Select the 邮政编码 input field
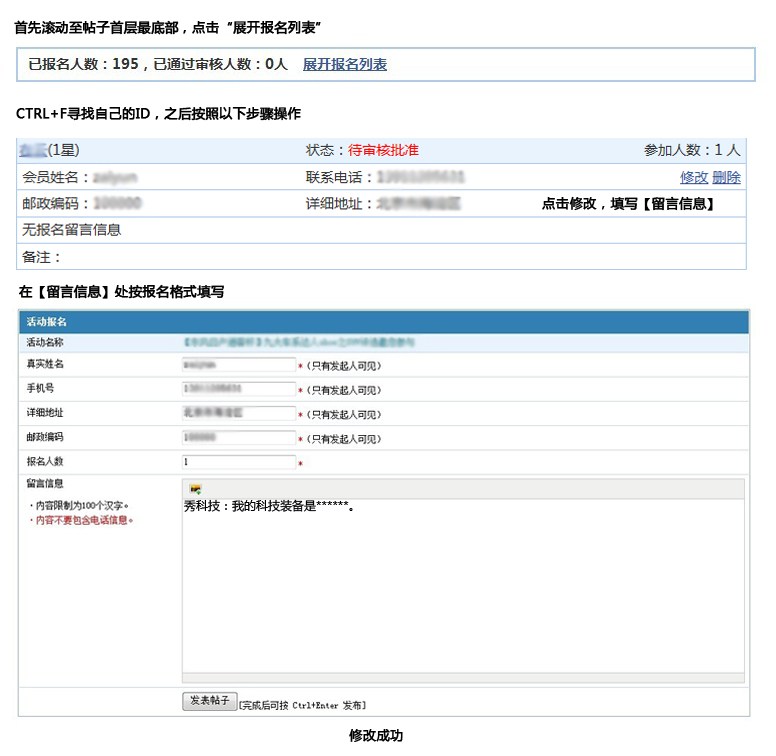This screenshot has width=776, height=756. pos(239,437)
